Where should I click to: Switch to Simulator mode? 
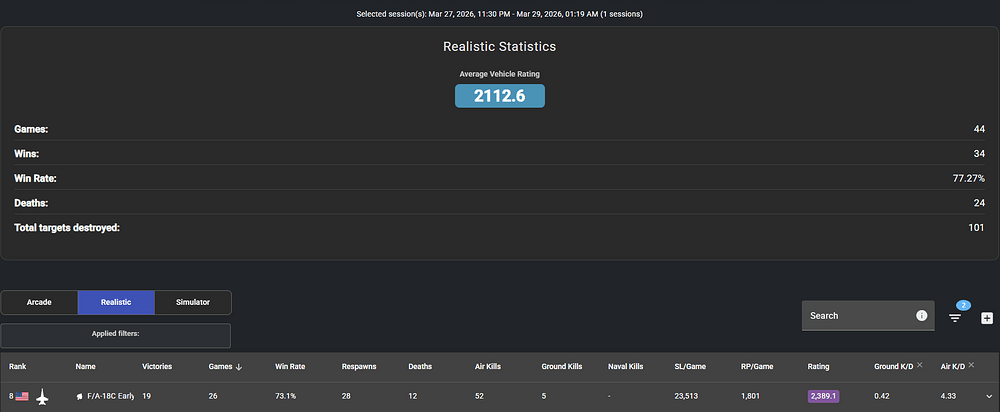click(x=193, y=302)
